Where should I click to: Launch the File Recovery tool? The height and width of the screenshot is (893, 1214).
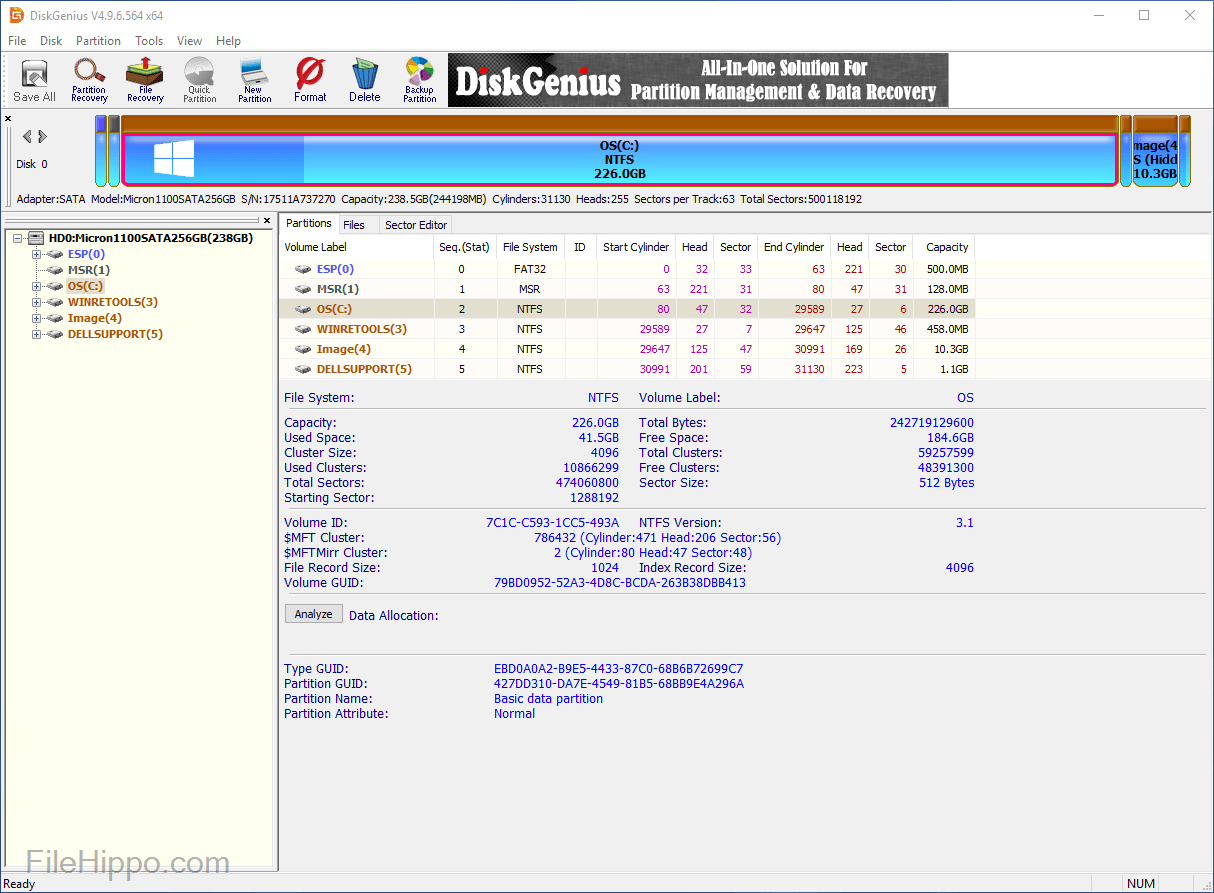(145, 80)
